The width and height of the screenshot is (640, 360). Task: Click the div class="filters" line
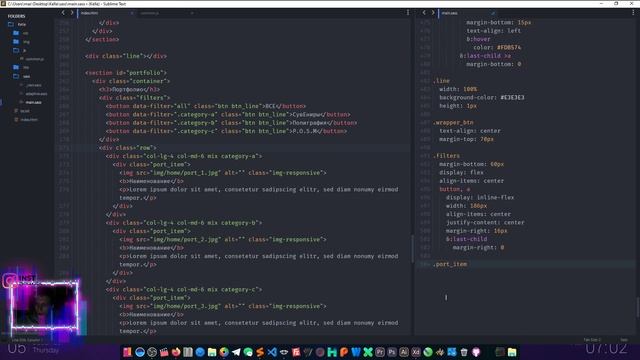[x=134, y=98]
